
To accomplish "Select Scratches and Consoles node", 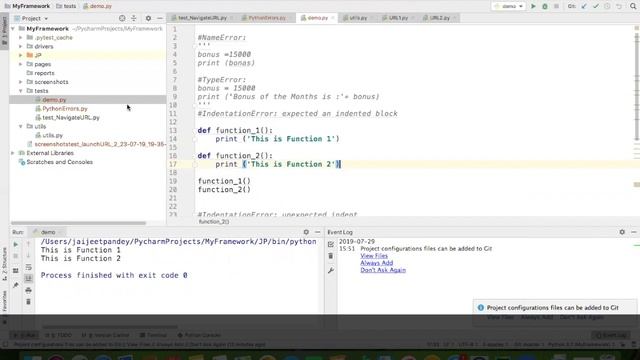I will click(x=60, y=162).
